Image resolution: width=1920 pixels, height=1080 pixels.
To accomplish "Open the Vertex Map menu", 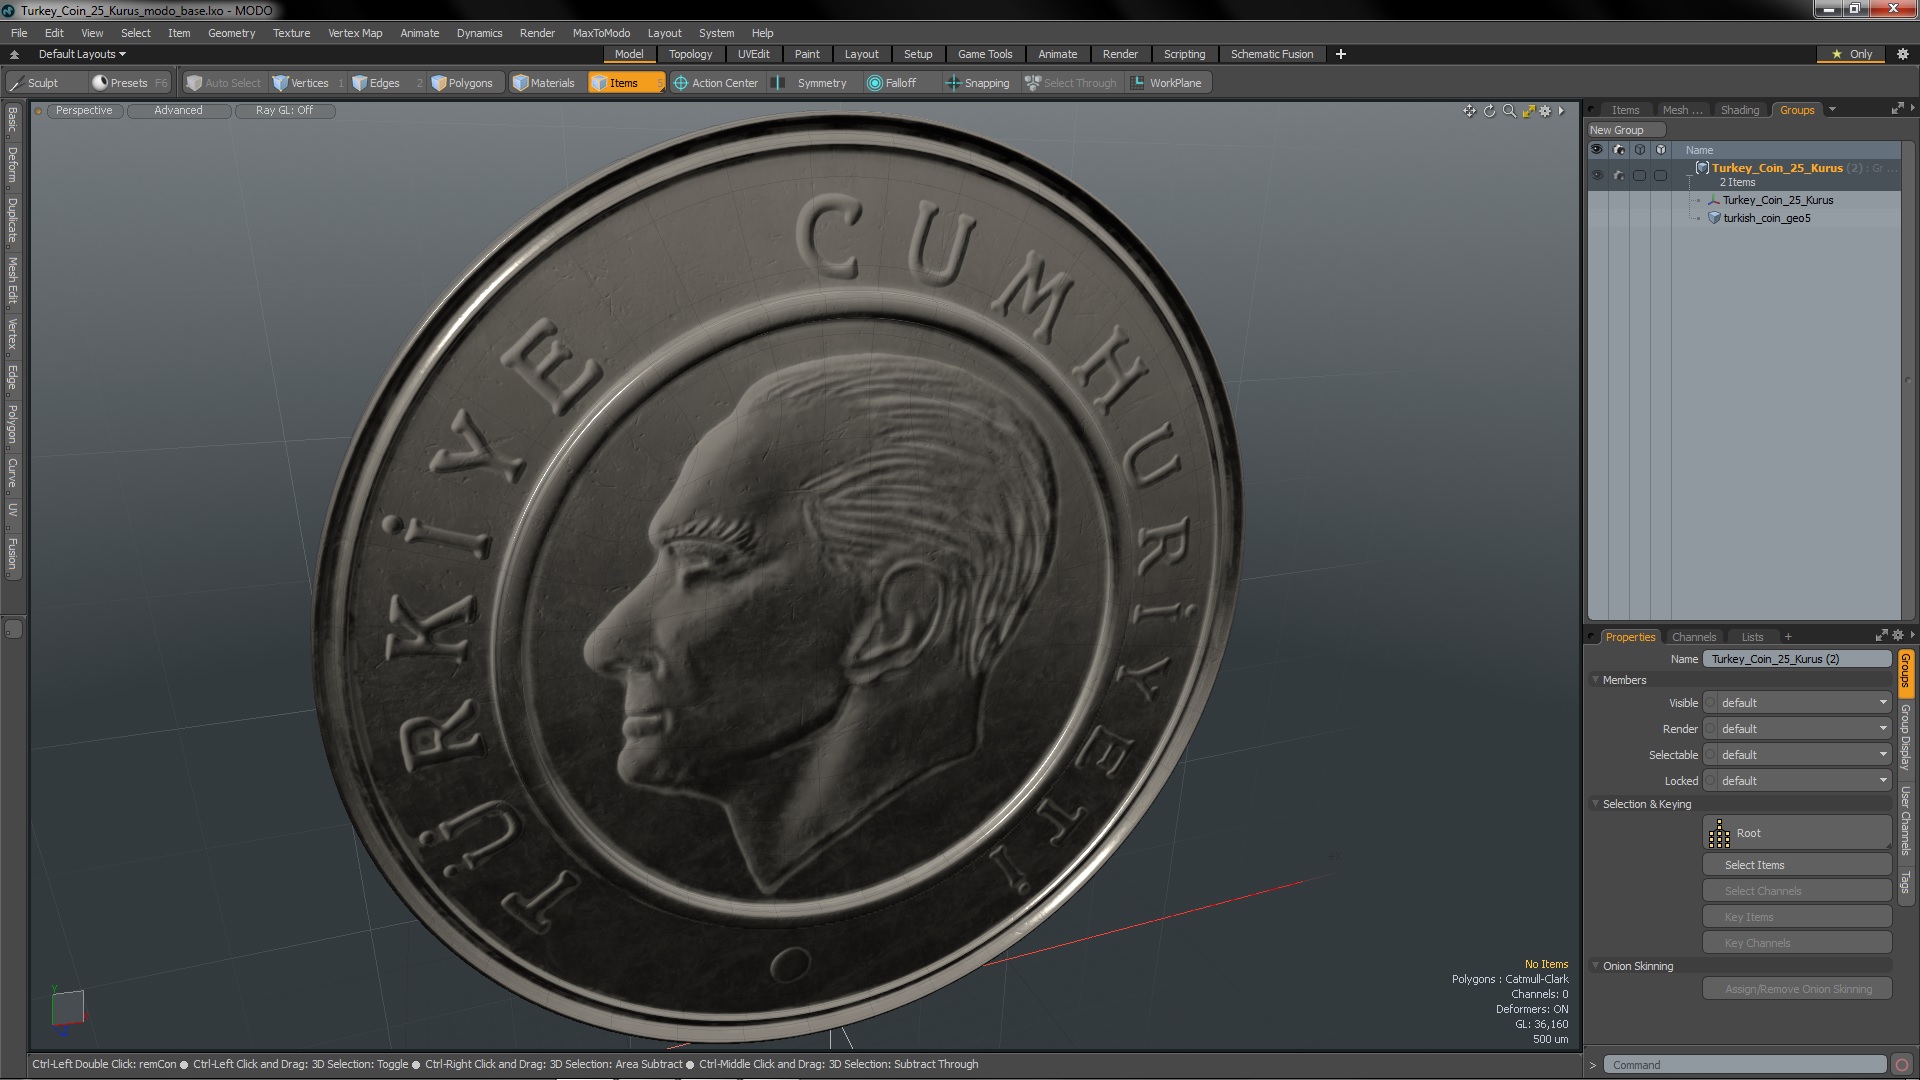I will [355, 33].
